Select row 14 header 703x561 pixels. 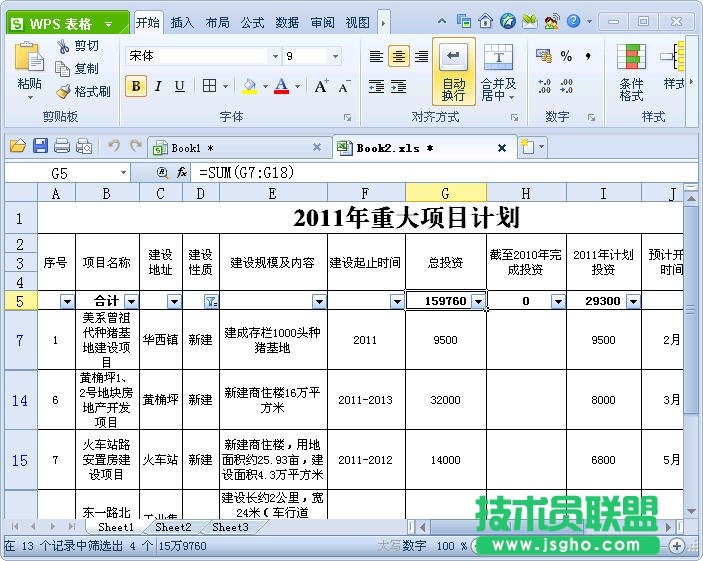click(20, 400)
